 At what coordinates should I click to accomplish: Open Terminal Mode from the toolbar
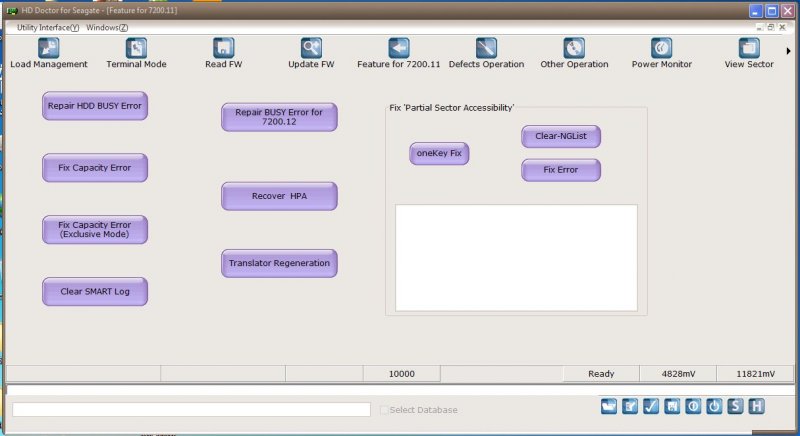[136, 53]
